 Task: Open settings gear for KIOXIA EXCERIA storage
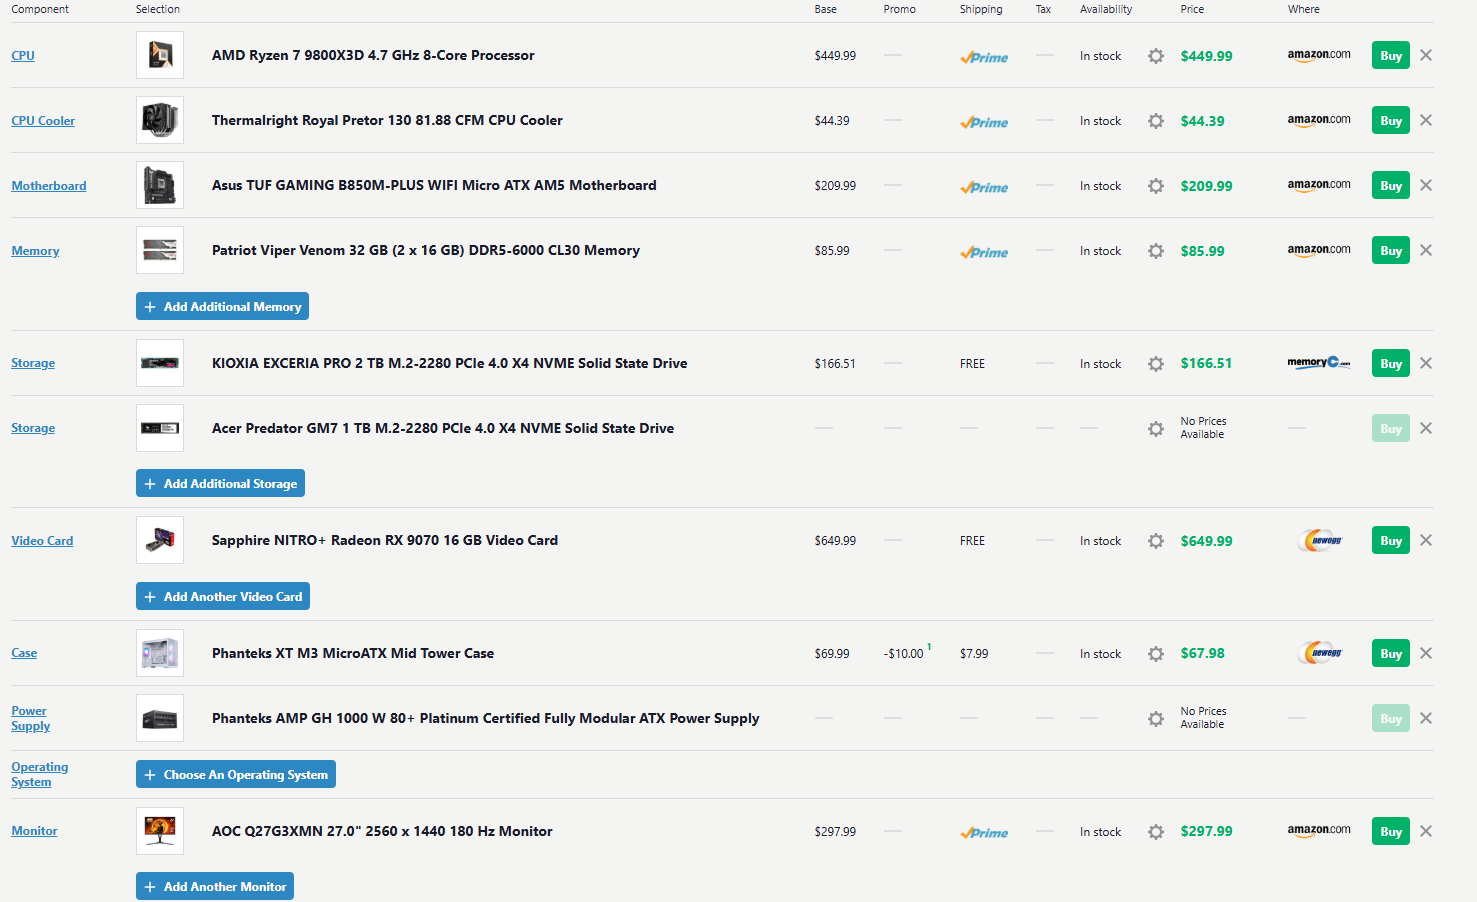tap(1156, 364)
